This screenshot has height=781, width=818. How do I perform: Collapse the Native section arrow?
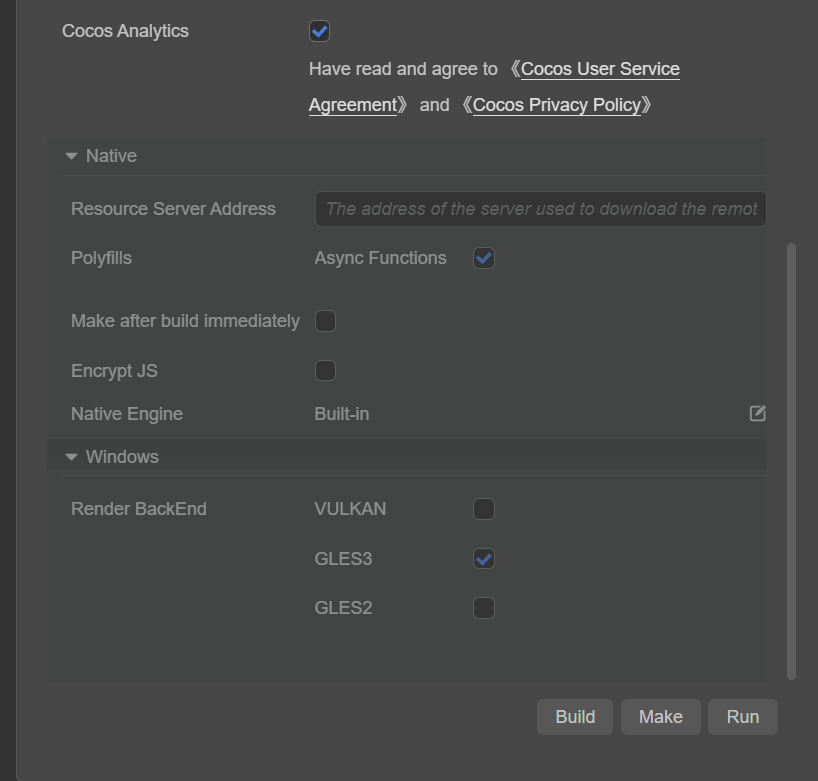pos(71,156)
